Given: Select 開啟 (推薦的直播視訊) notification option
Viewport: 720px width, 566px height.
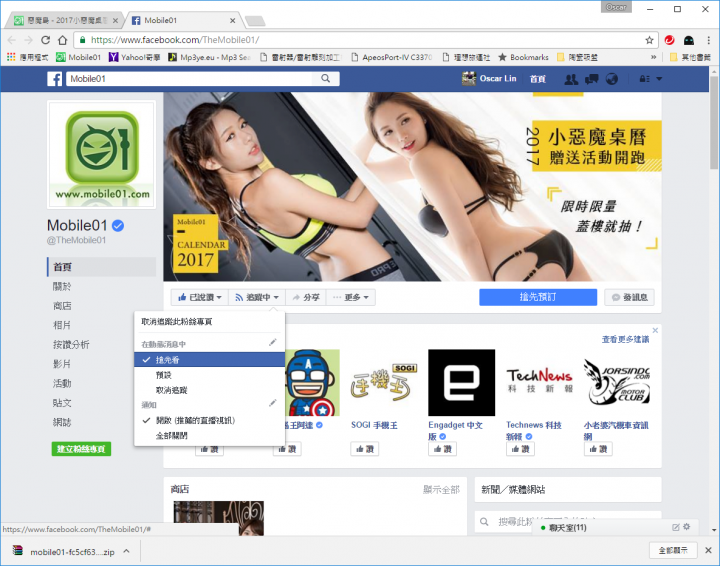Looking at the screenshot, I should pyautogui.click(x=209, y=420).
